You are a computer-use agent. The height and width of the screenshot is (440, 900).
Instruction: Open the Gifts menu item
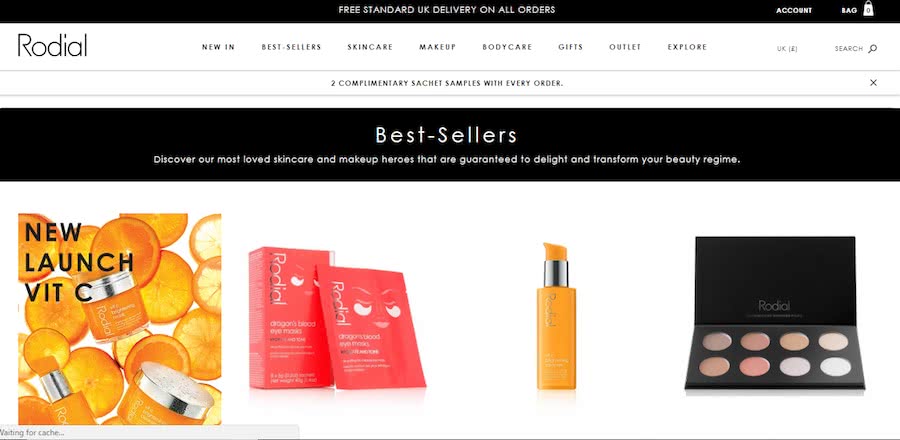[x=571, y=47]
